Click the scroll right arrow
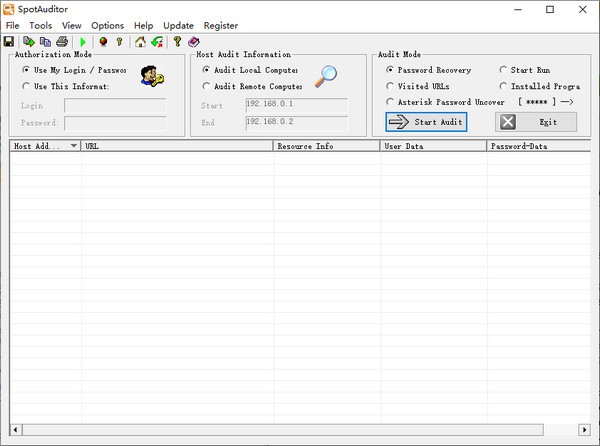Viewport: 600px width, 446px height. pos(584,430)
